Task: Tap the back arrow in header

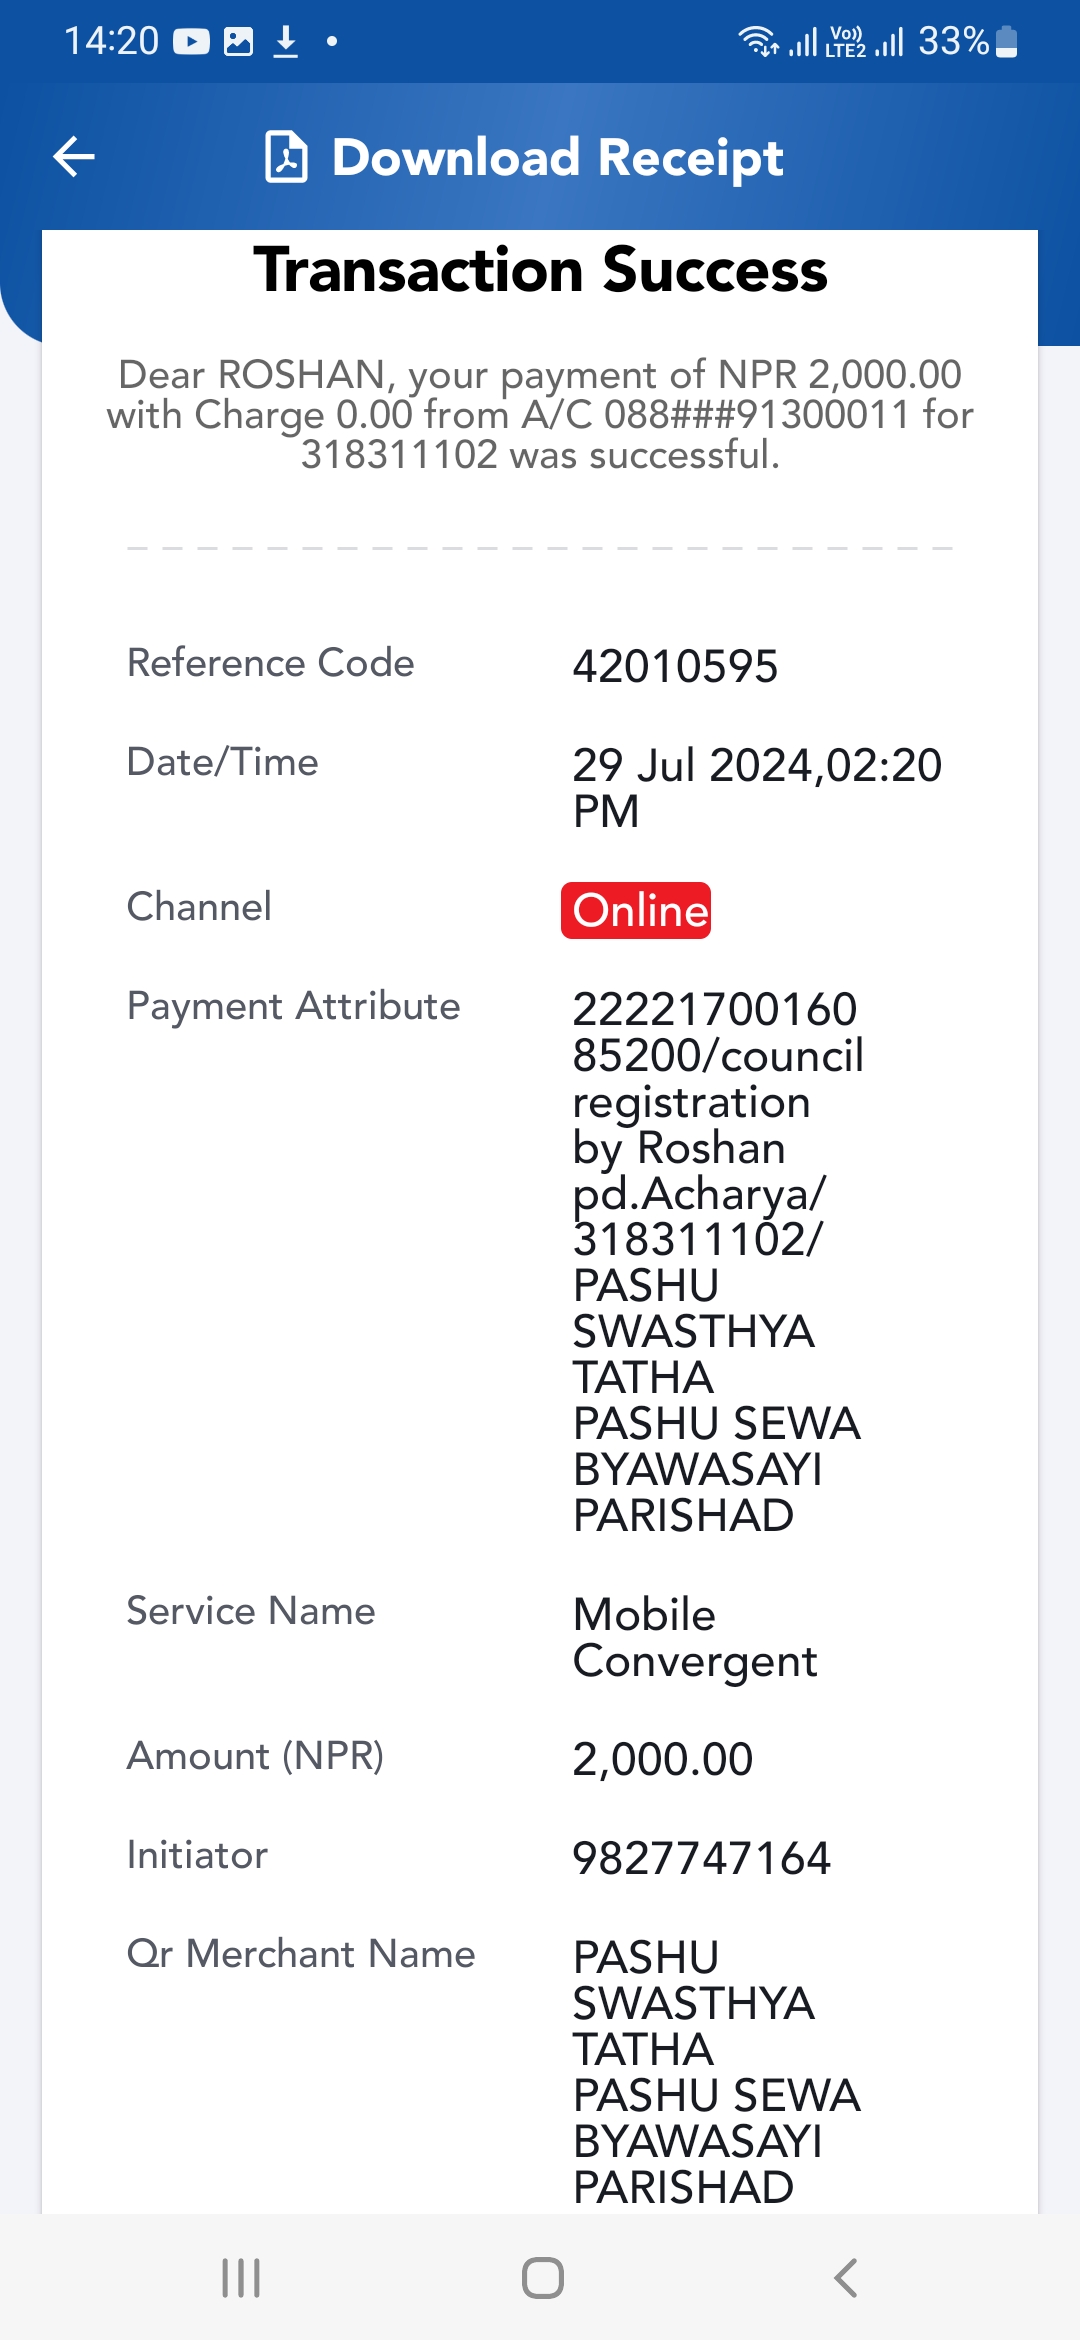Action: 74,157
